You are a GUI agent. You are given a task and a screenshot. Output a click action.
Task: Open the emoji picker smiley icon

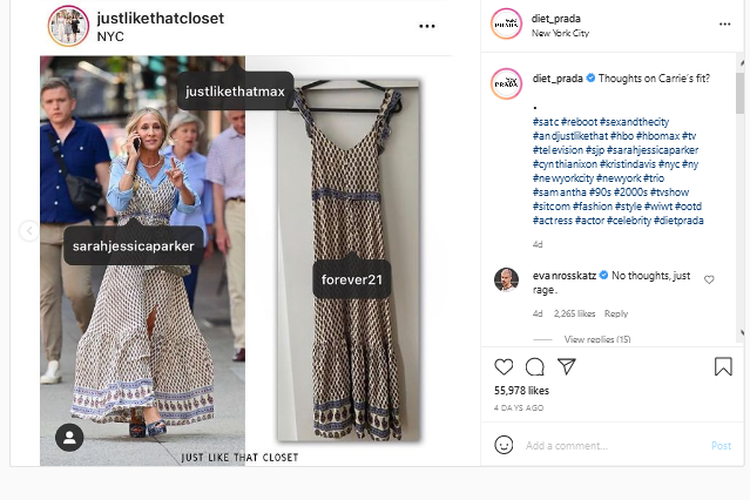[504, 445]
